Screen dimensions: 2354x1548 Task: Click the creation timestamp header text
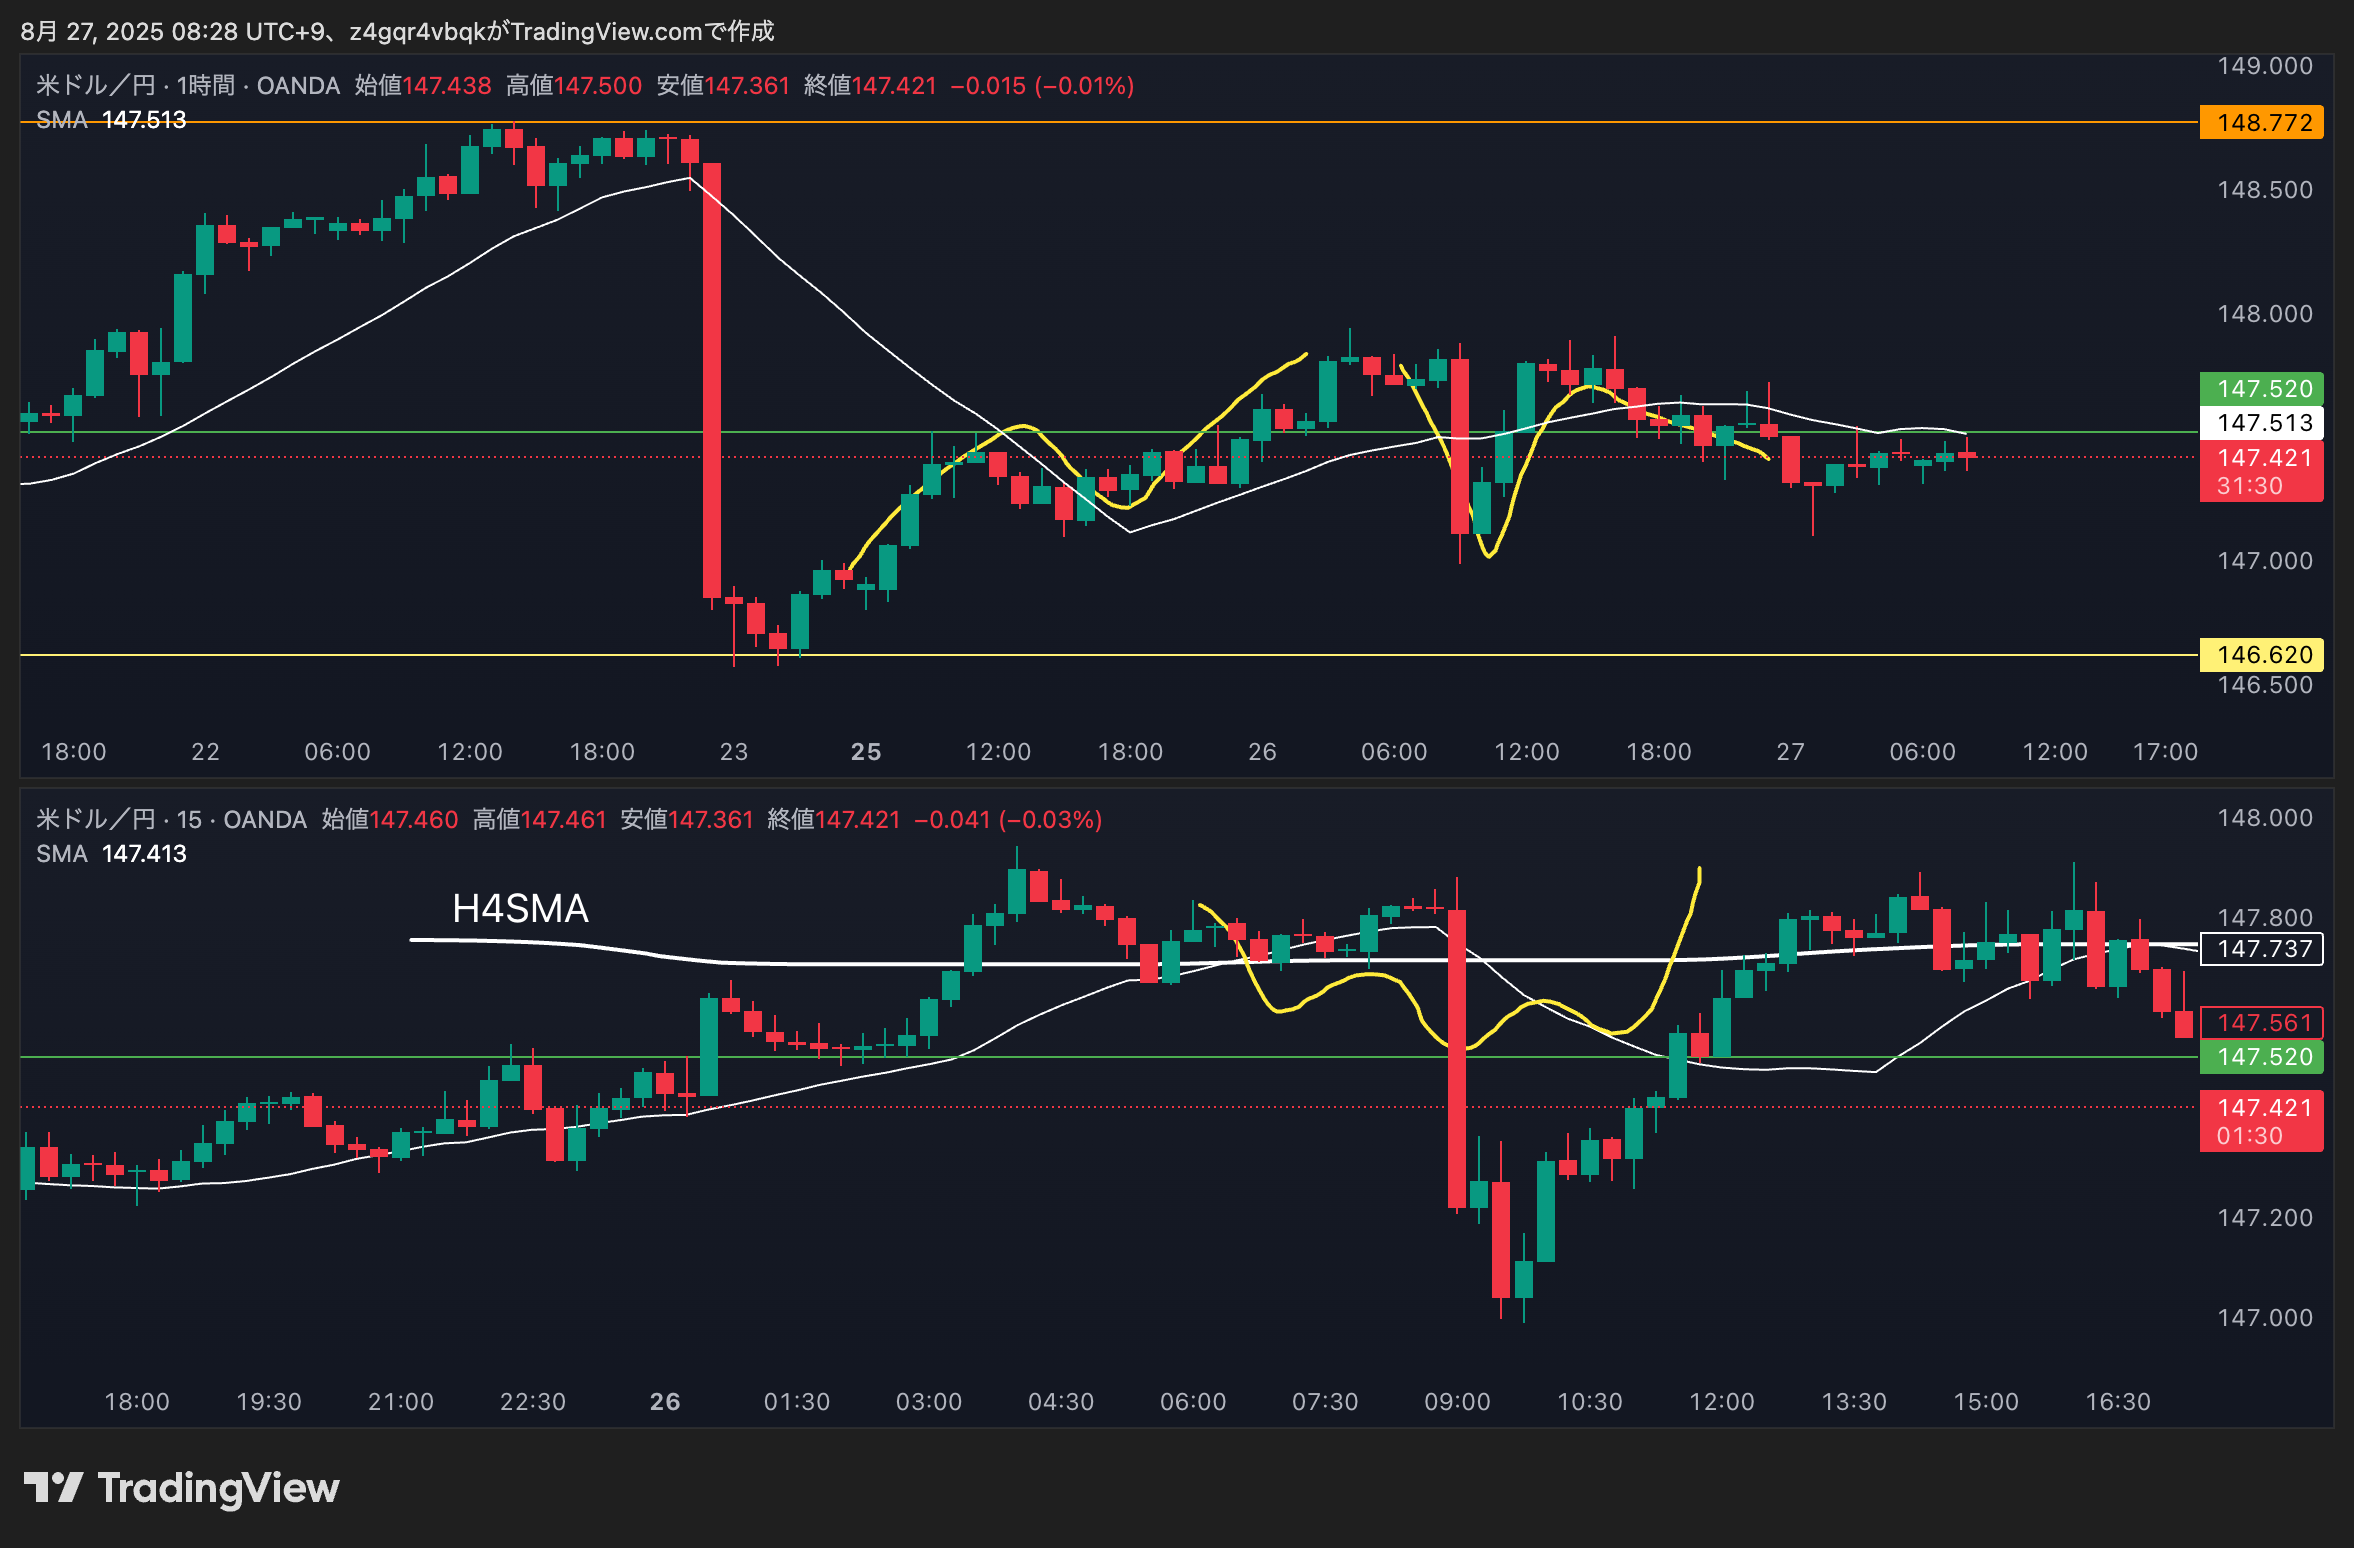coord(397,32)
